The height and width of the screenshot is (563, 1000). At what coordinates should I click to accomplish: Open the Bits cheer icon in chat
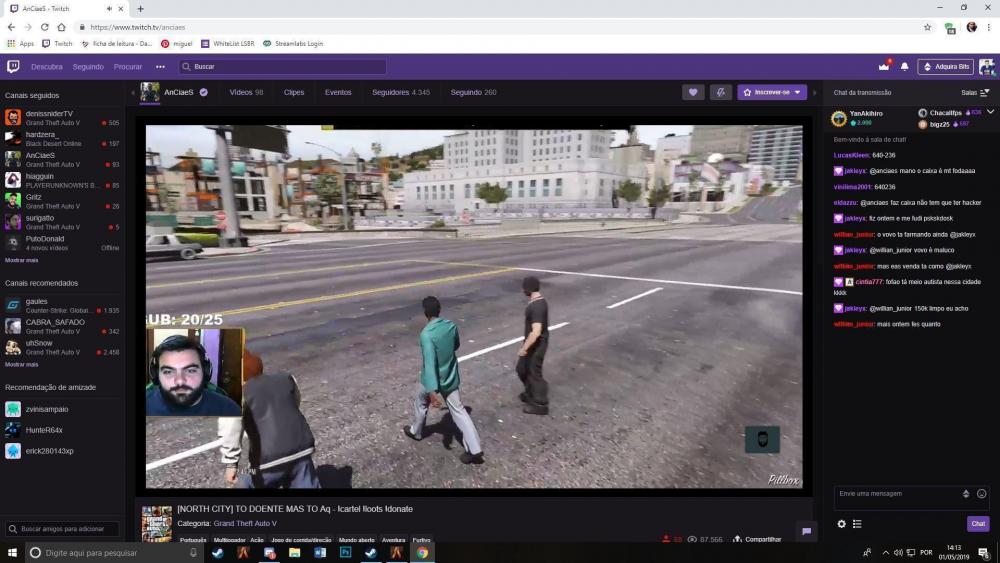[966, 494]
